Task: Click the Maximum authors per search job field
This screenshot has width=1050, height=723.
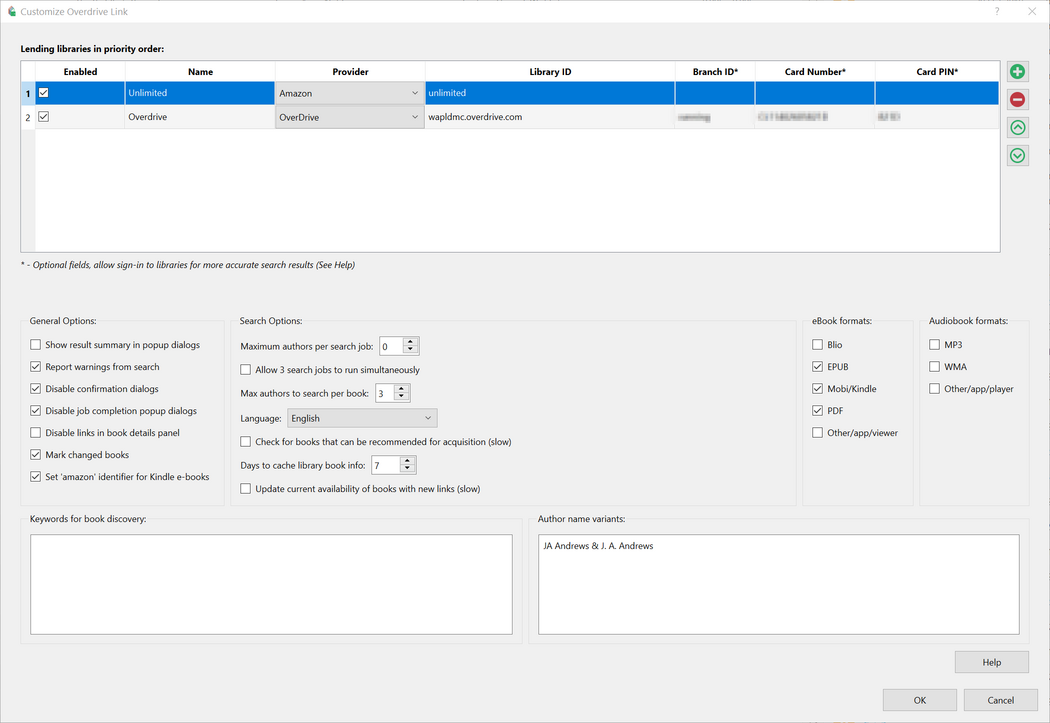Action: coord(392,346)
